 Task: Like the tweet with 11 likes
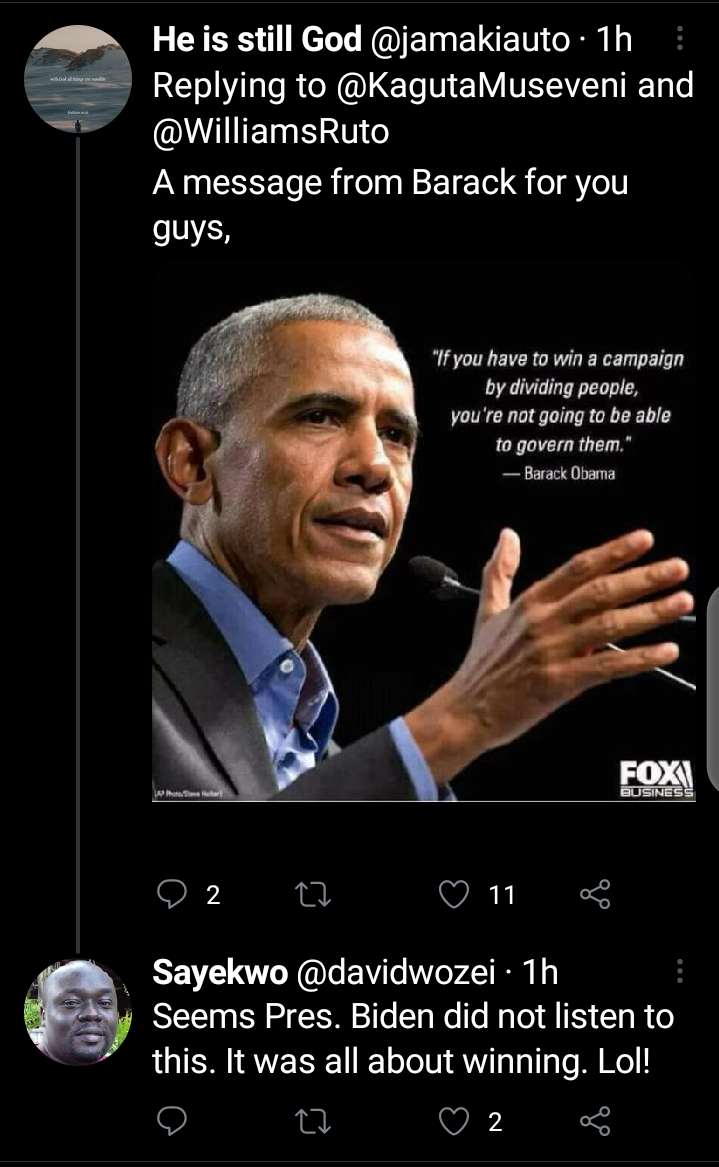click(453, 894)
